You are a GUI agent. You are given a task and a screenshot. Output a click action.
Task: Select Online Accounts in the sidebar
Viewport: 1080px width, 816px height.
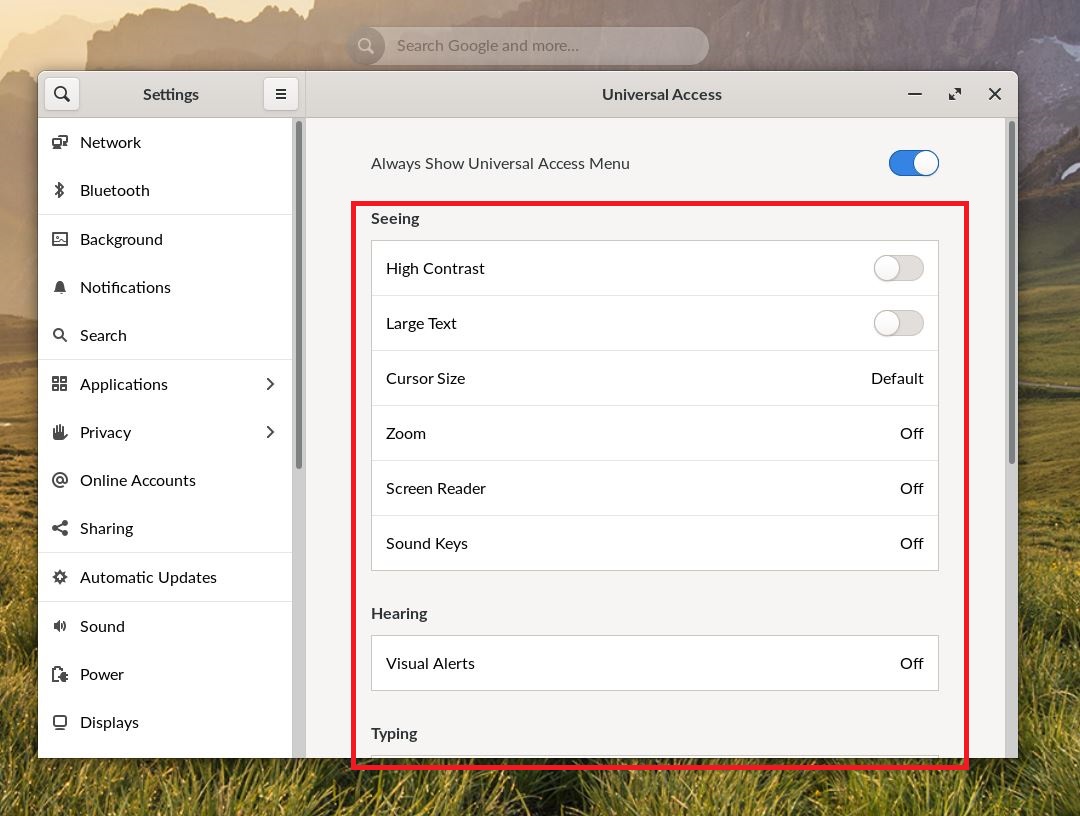click(165, 480)
